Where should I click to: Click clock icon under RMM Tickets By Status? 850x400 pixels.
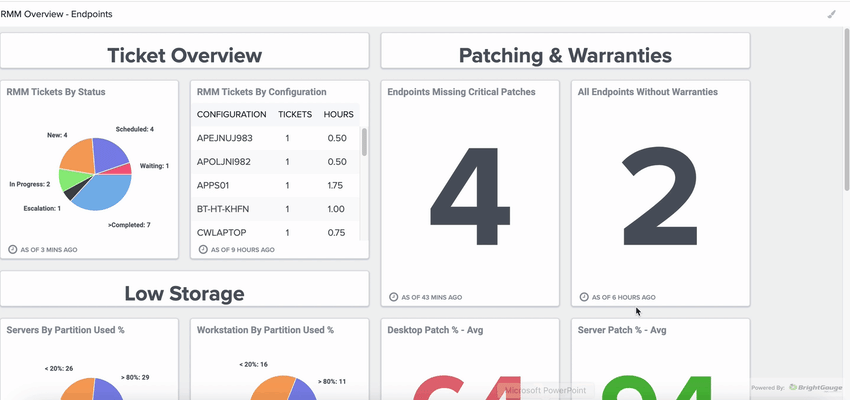tap(12, 249)
